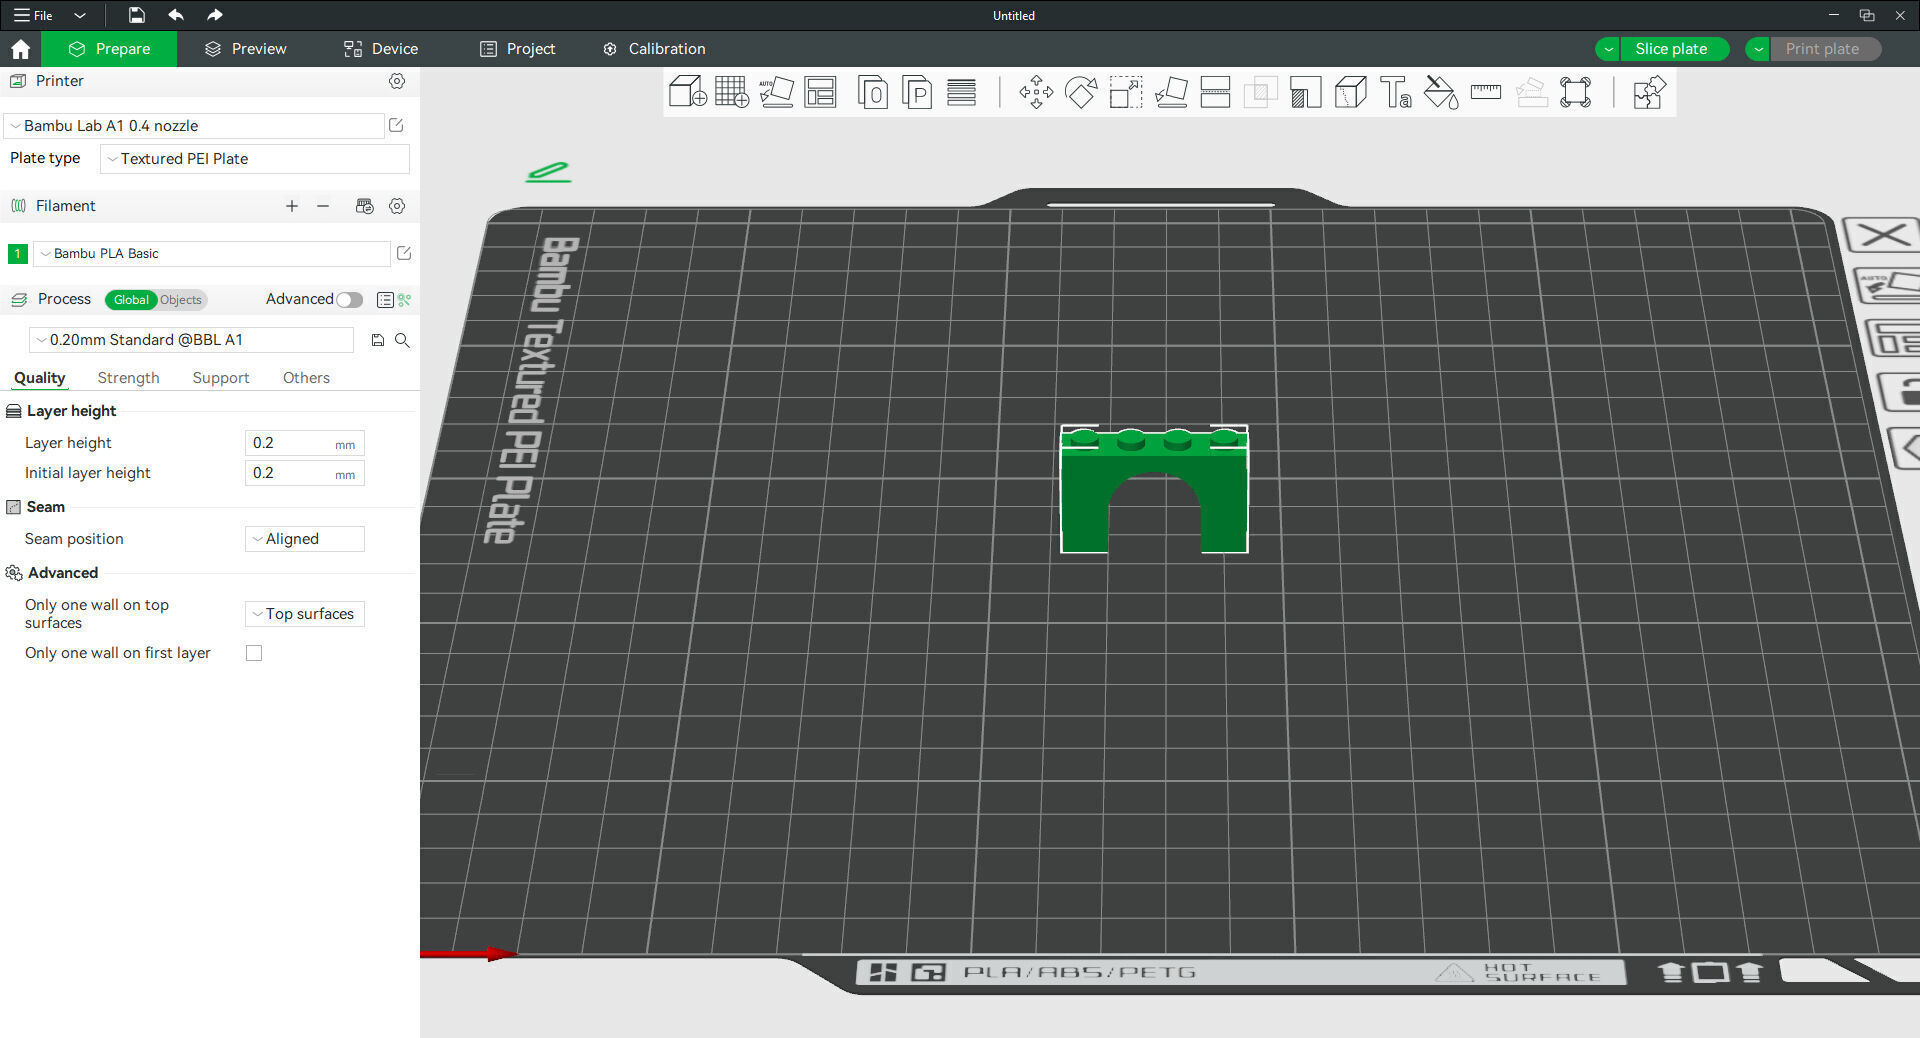This screenshot has height=1038, width=1920.
Task: Select the Text shape tool
Action: (x=1396, y=92)
